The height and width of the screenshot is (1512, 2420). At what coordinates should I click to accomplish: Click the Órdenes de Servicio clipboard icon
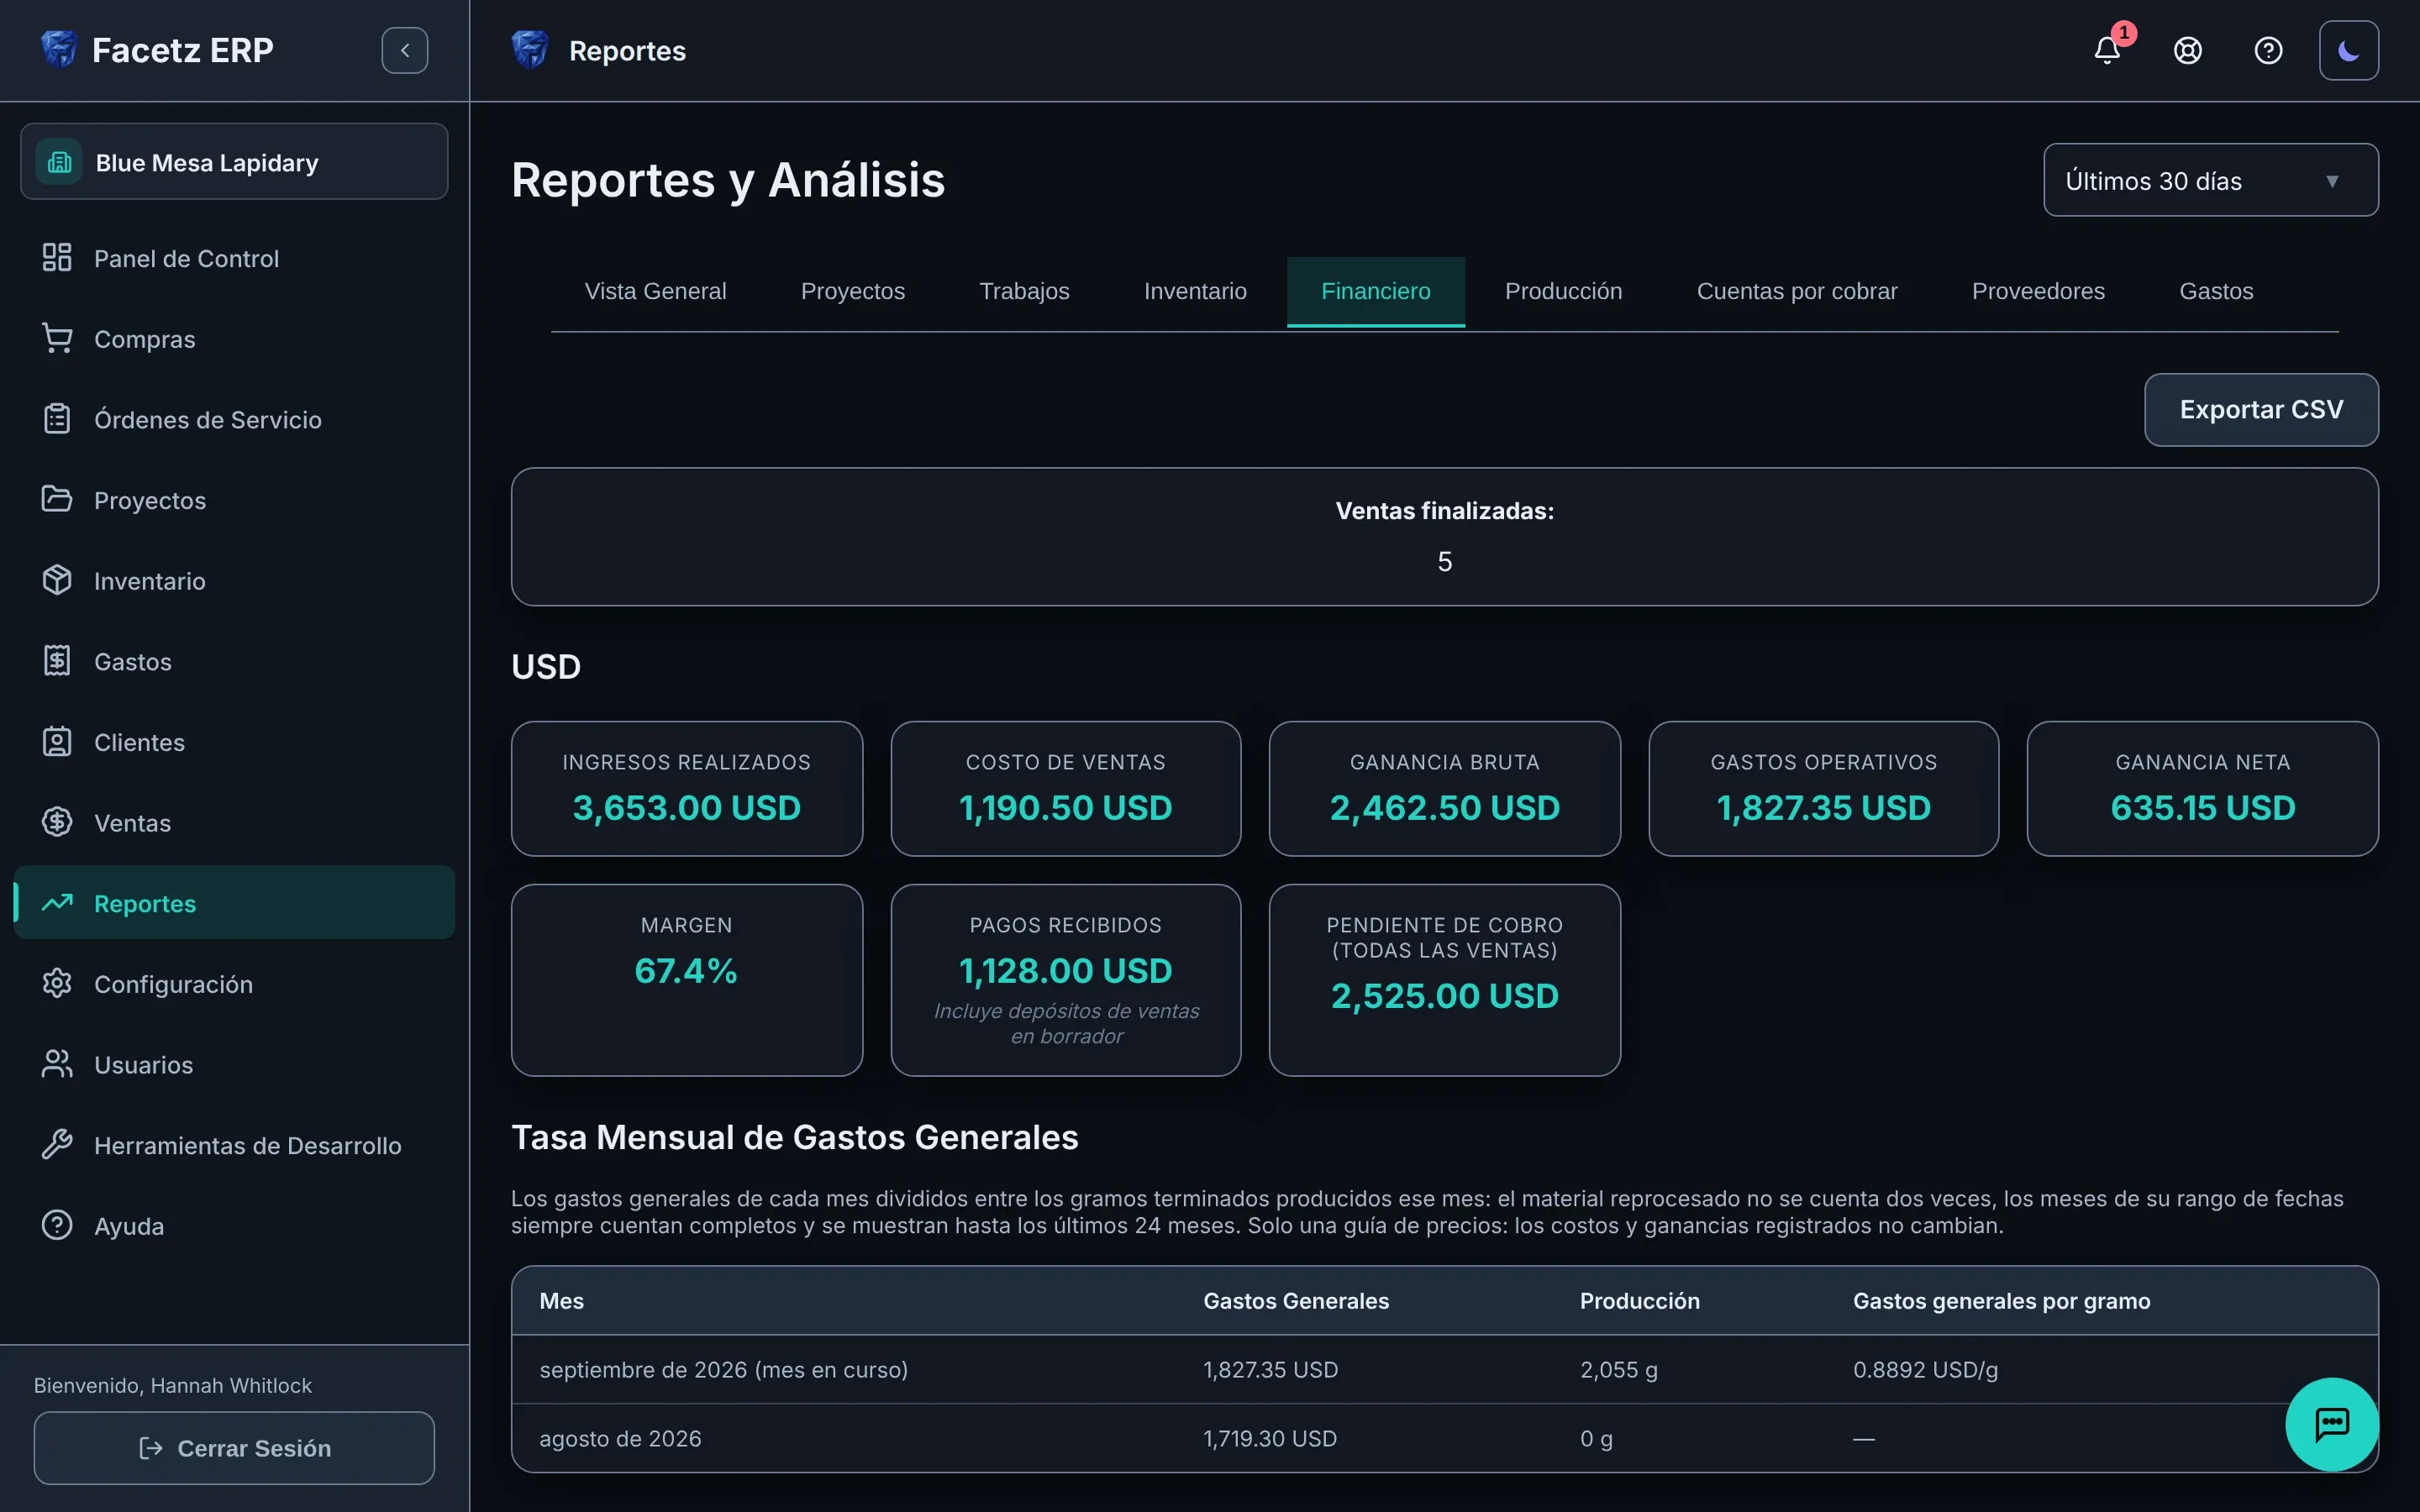[x=57, y=419]
